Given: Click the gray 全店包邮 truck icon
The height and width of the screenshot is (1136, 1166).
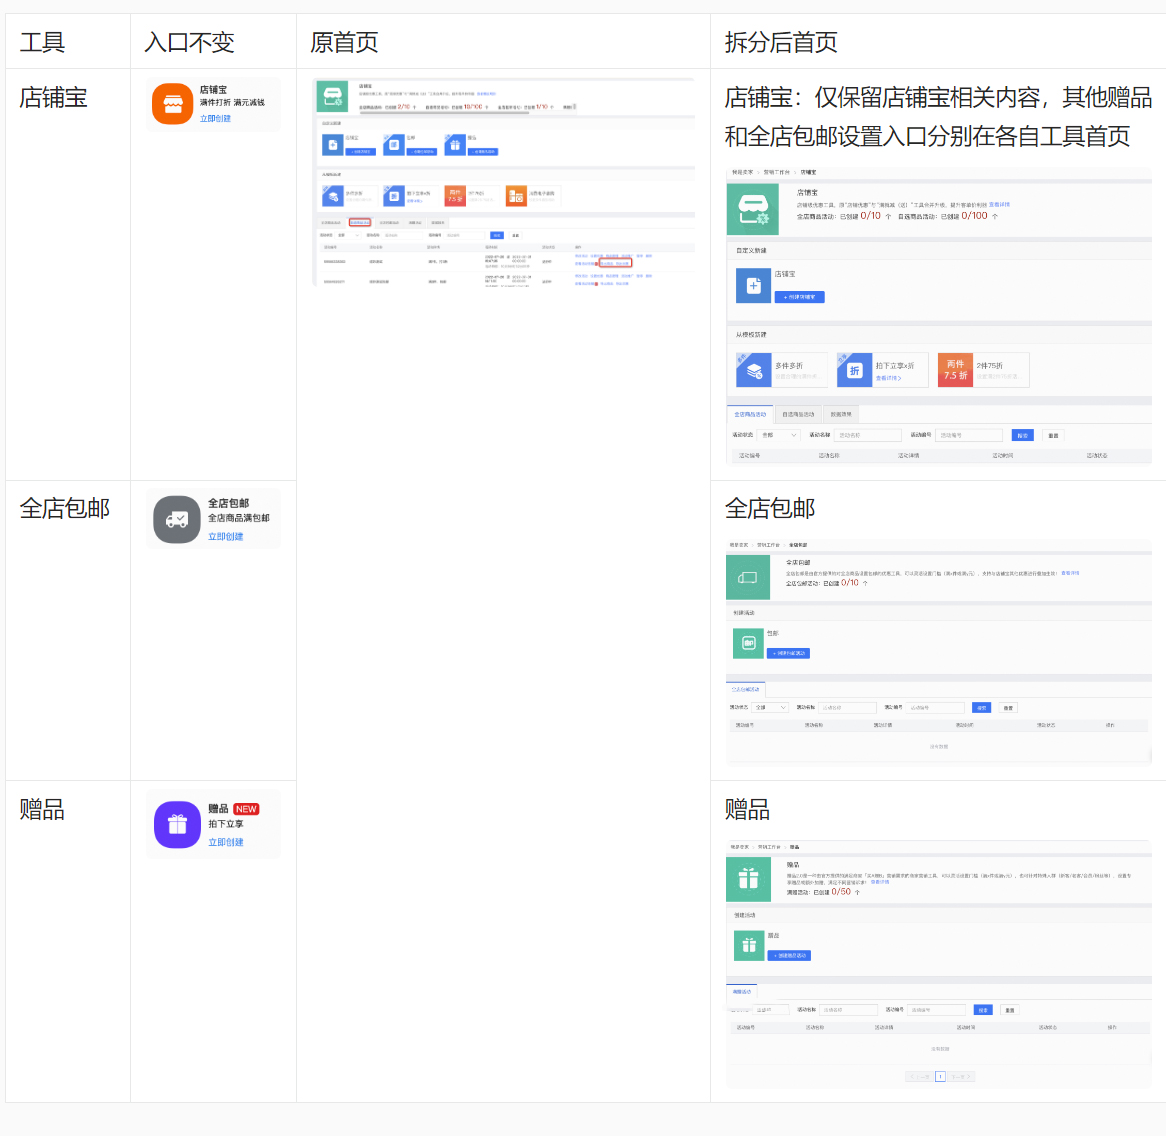Looking at the screenshot, I should tap(176, 517).
